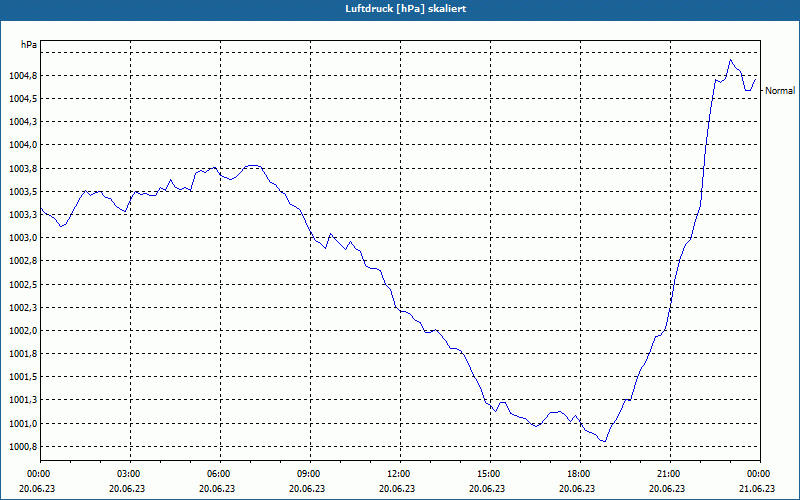Click the 06:00 time label
The height and width of the screenshot is (500, 800).
coord(217,474)
